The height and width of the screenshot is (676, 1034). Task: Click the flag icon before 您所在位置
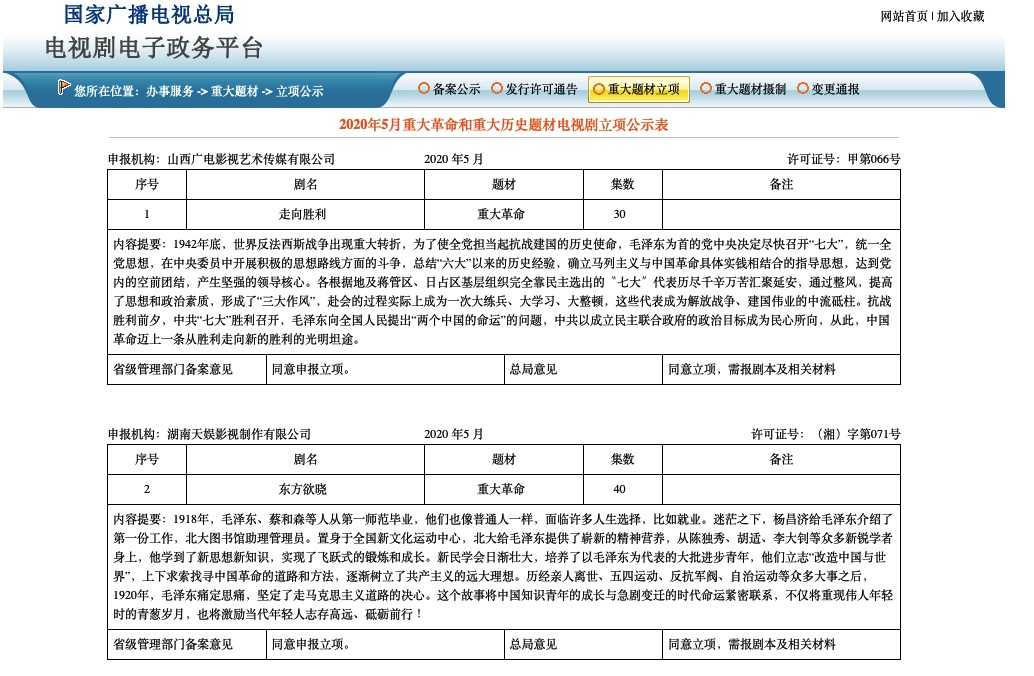[x=65, y=88]
